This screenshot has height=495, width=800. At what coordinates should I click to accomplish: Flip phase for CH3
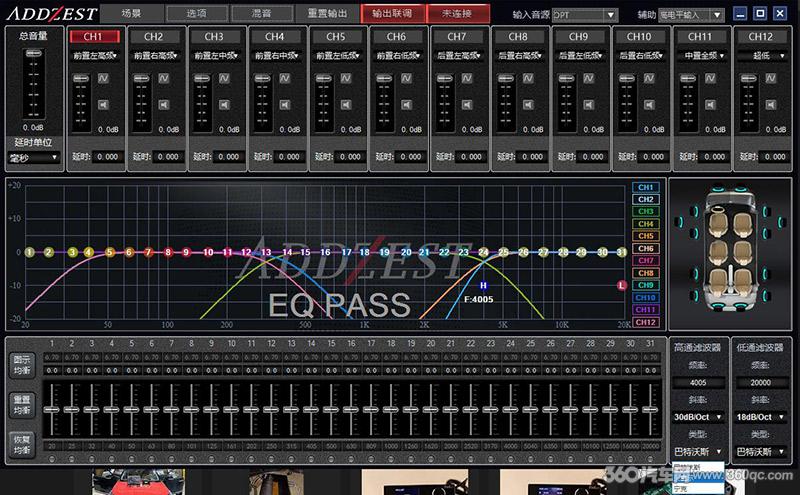point(224,78)
